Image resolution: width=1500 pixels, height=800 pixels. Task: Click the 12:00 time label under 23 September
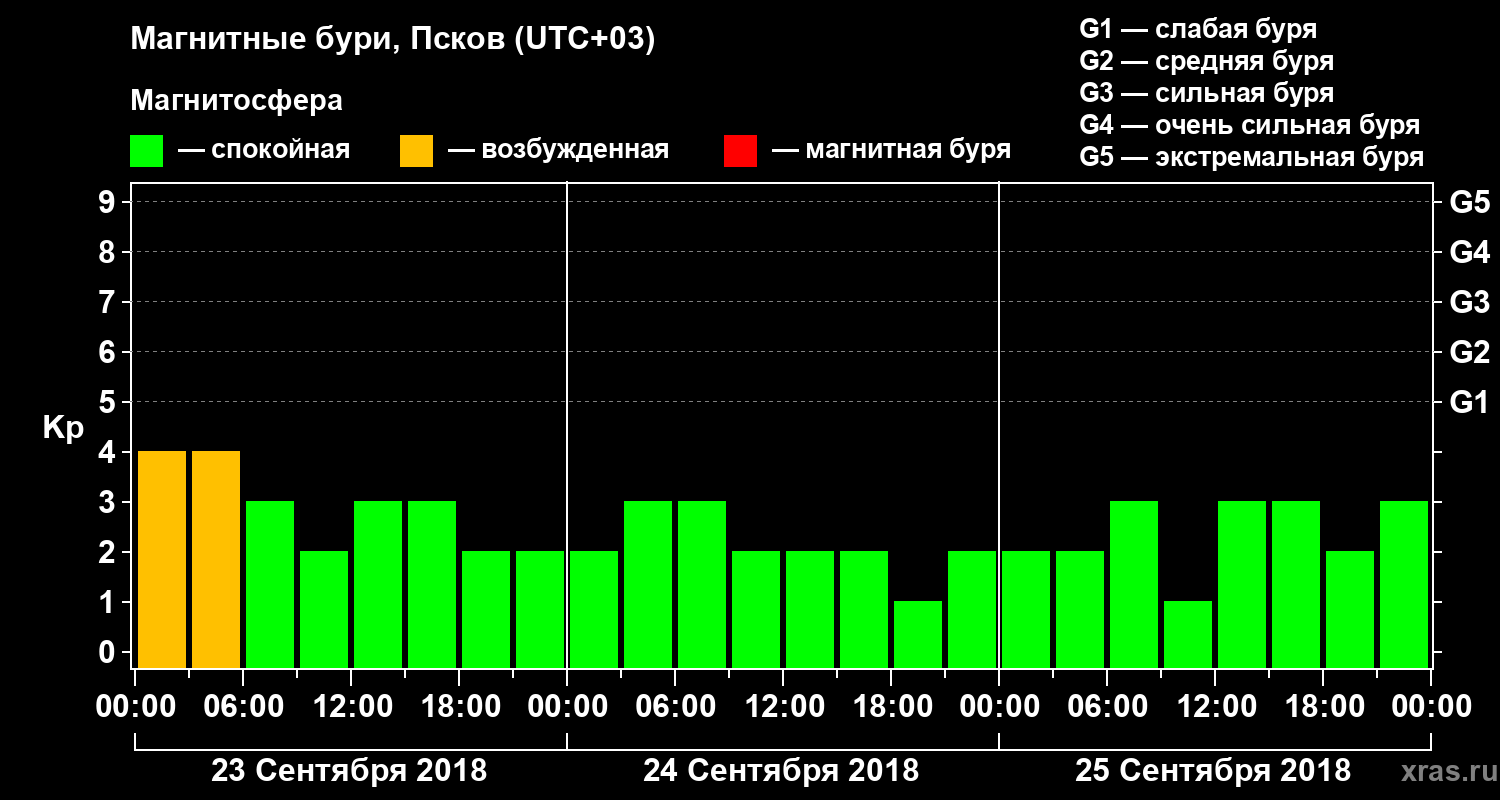[x=351, y=707]
